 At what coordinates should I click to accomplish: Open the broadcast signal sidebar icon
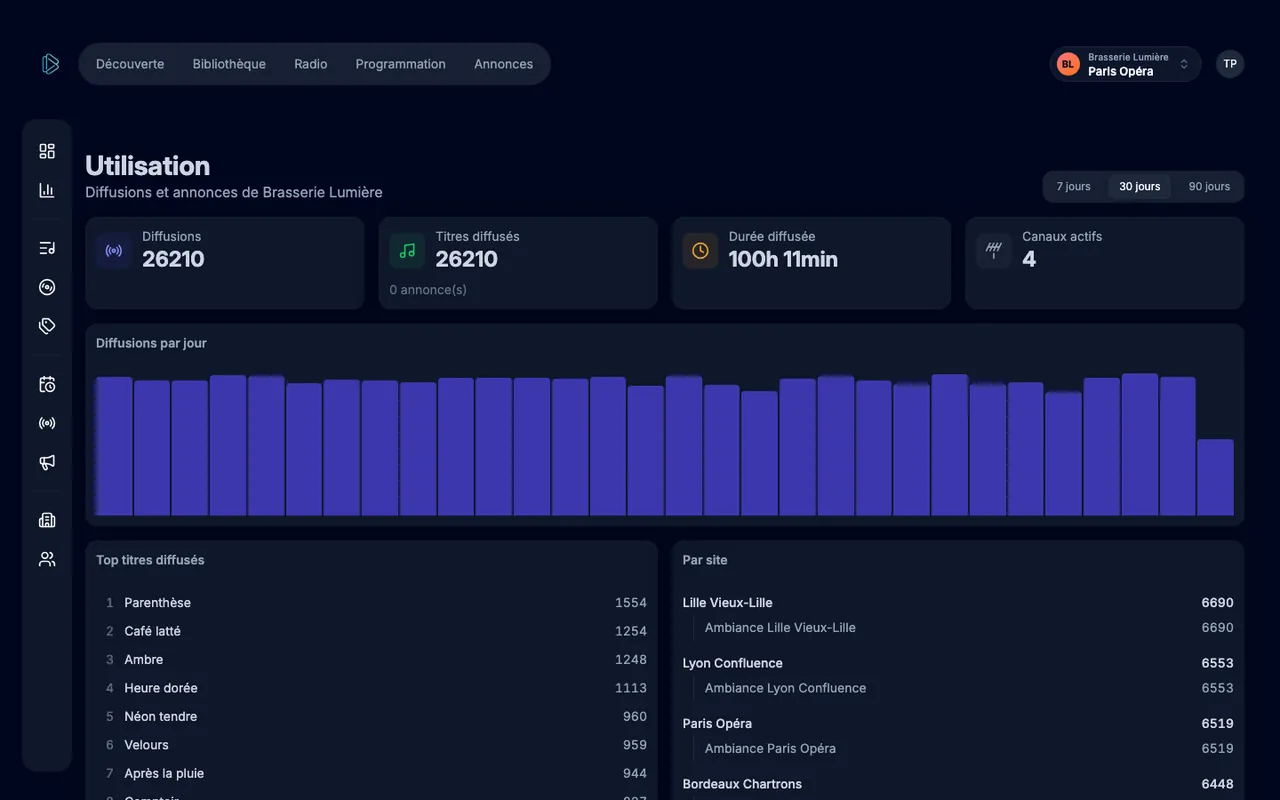47,423
